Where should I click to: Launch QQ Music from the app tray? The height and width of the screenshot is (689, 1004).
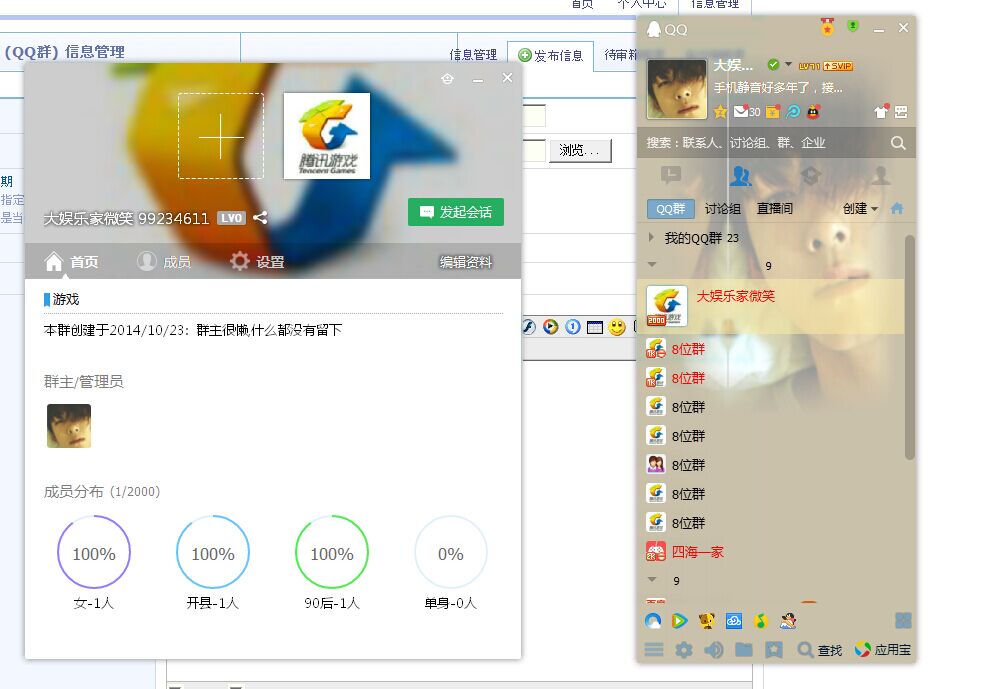(761, 620)
